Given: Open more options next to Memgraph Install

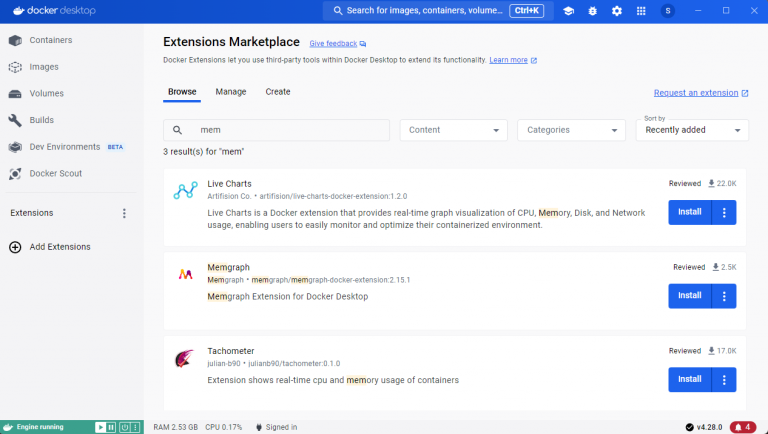Looking at the screenshot, I should (x=724, y=296).
